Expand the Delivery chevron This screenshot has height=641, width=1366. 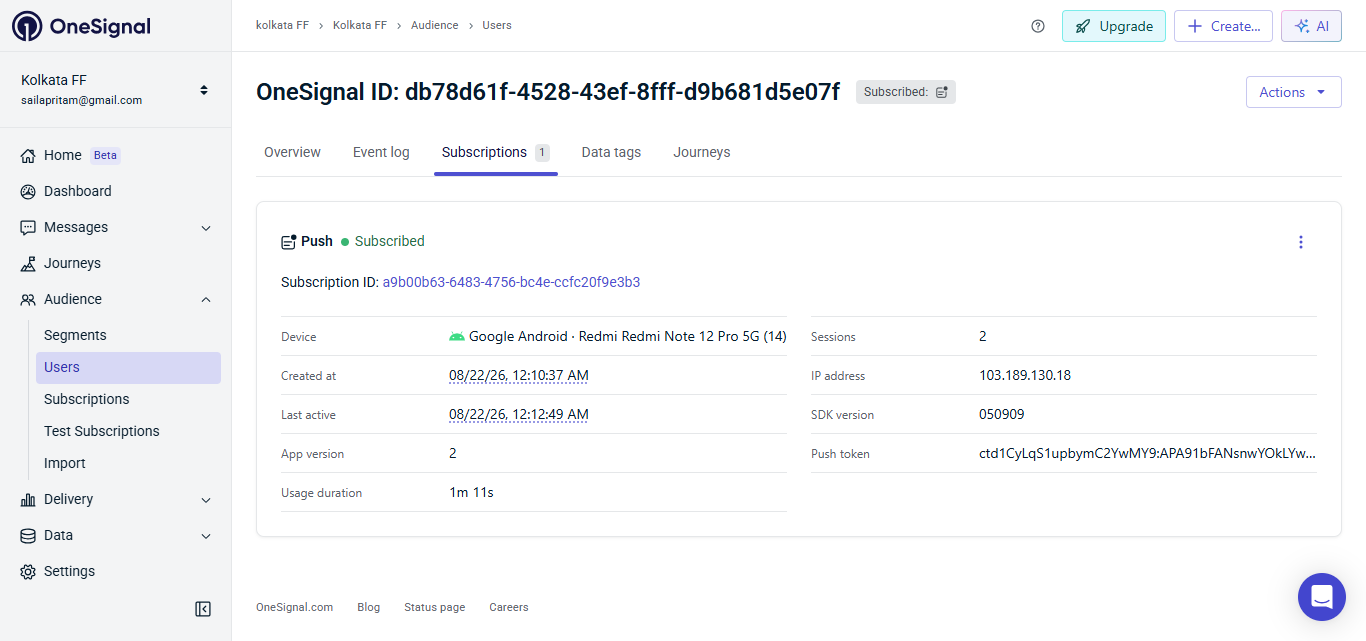pyautogui.click(x=206, y=500)
